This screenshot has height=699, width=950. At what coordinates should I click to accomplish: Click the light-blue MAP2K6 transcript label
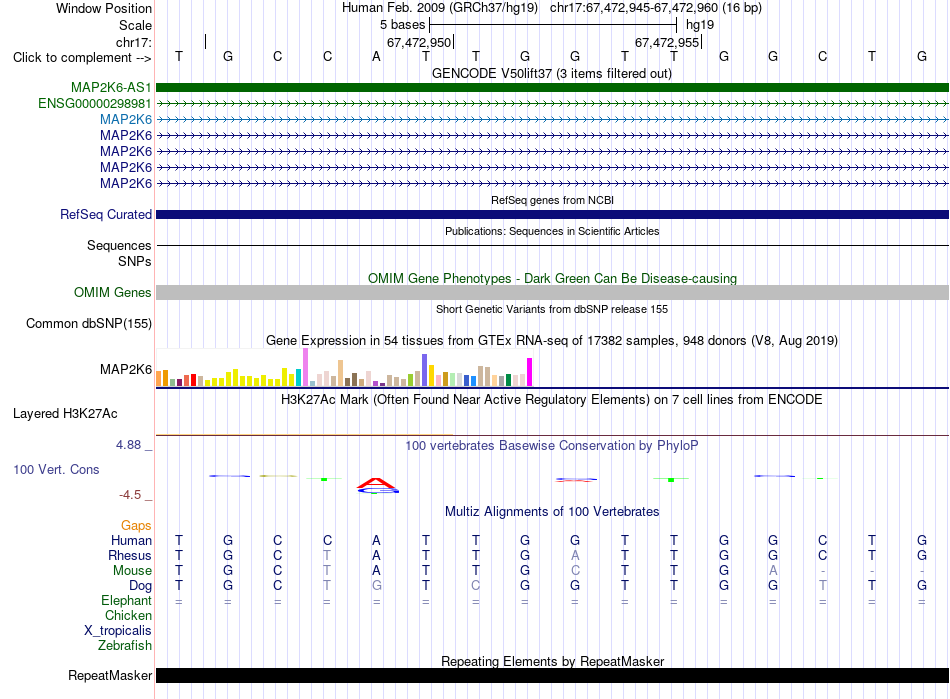126,119
